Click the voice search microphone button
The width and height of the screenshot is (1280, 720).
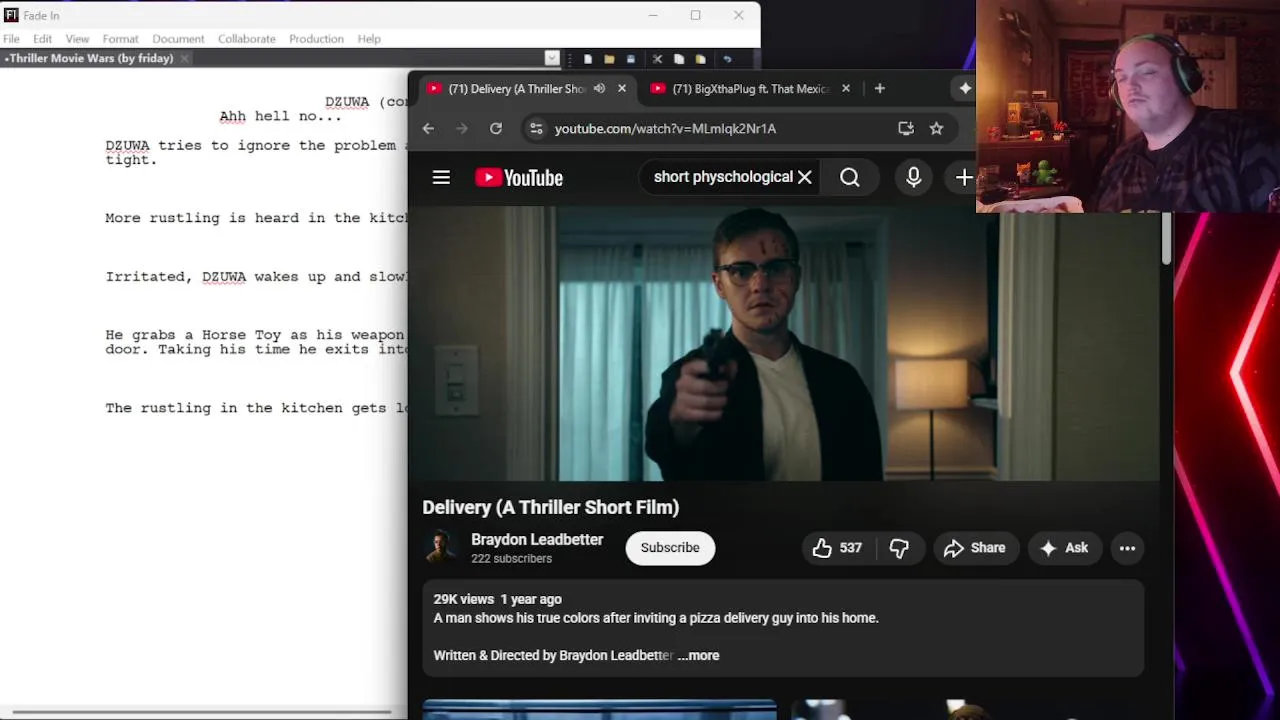click(913, 177)
